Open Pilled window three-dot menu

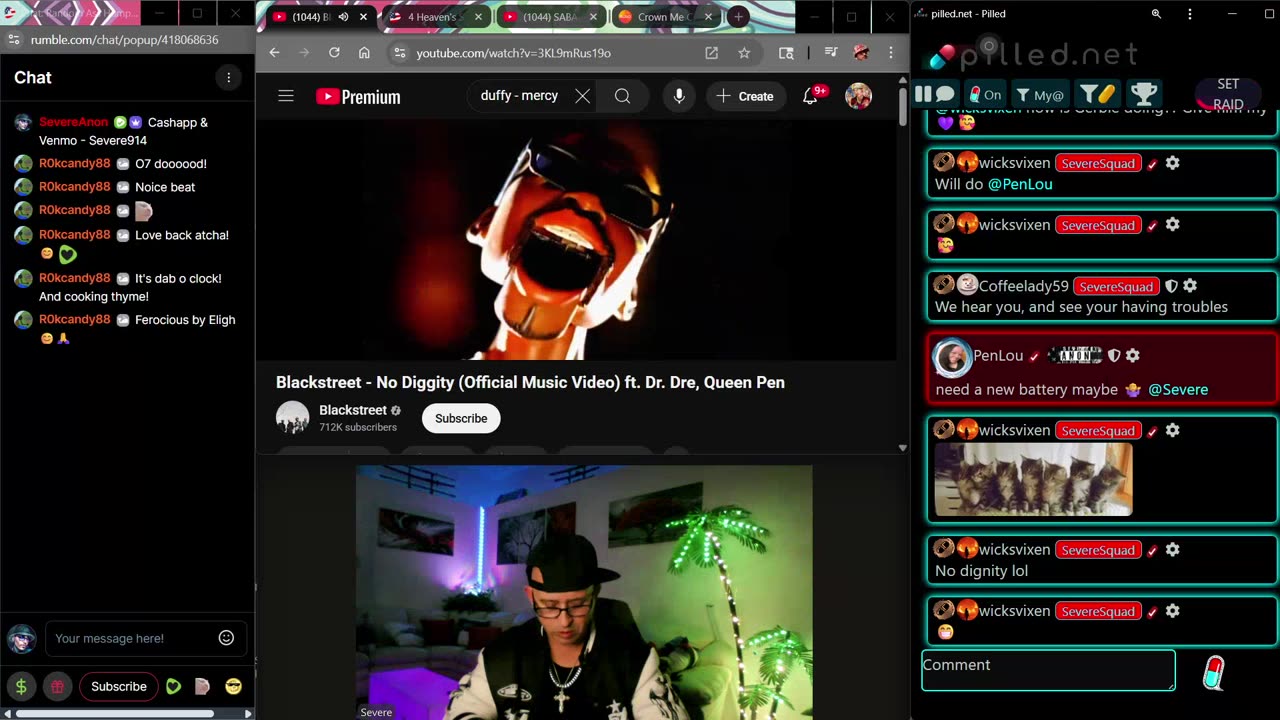point(1189,14)
